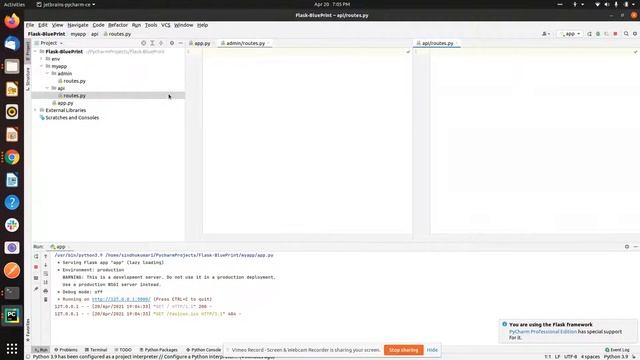This screenshot has height=360, width=640.
Task: Hide the Project tool window with minus icon
Action: coord(180,43)
